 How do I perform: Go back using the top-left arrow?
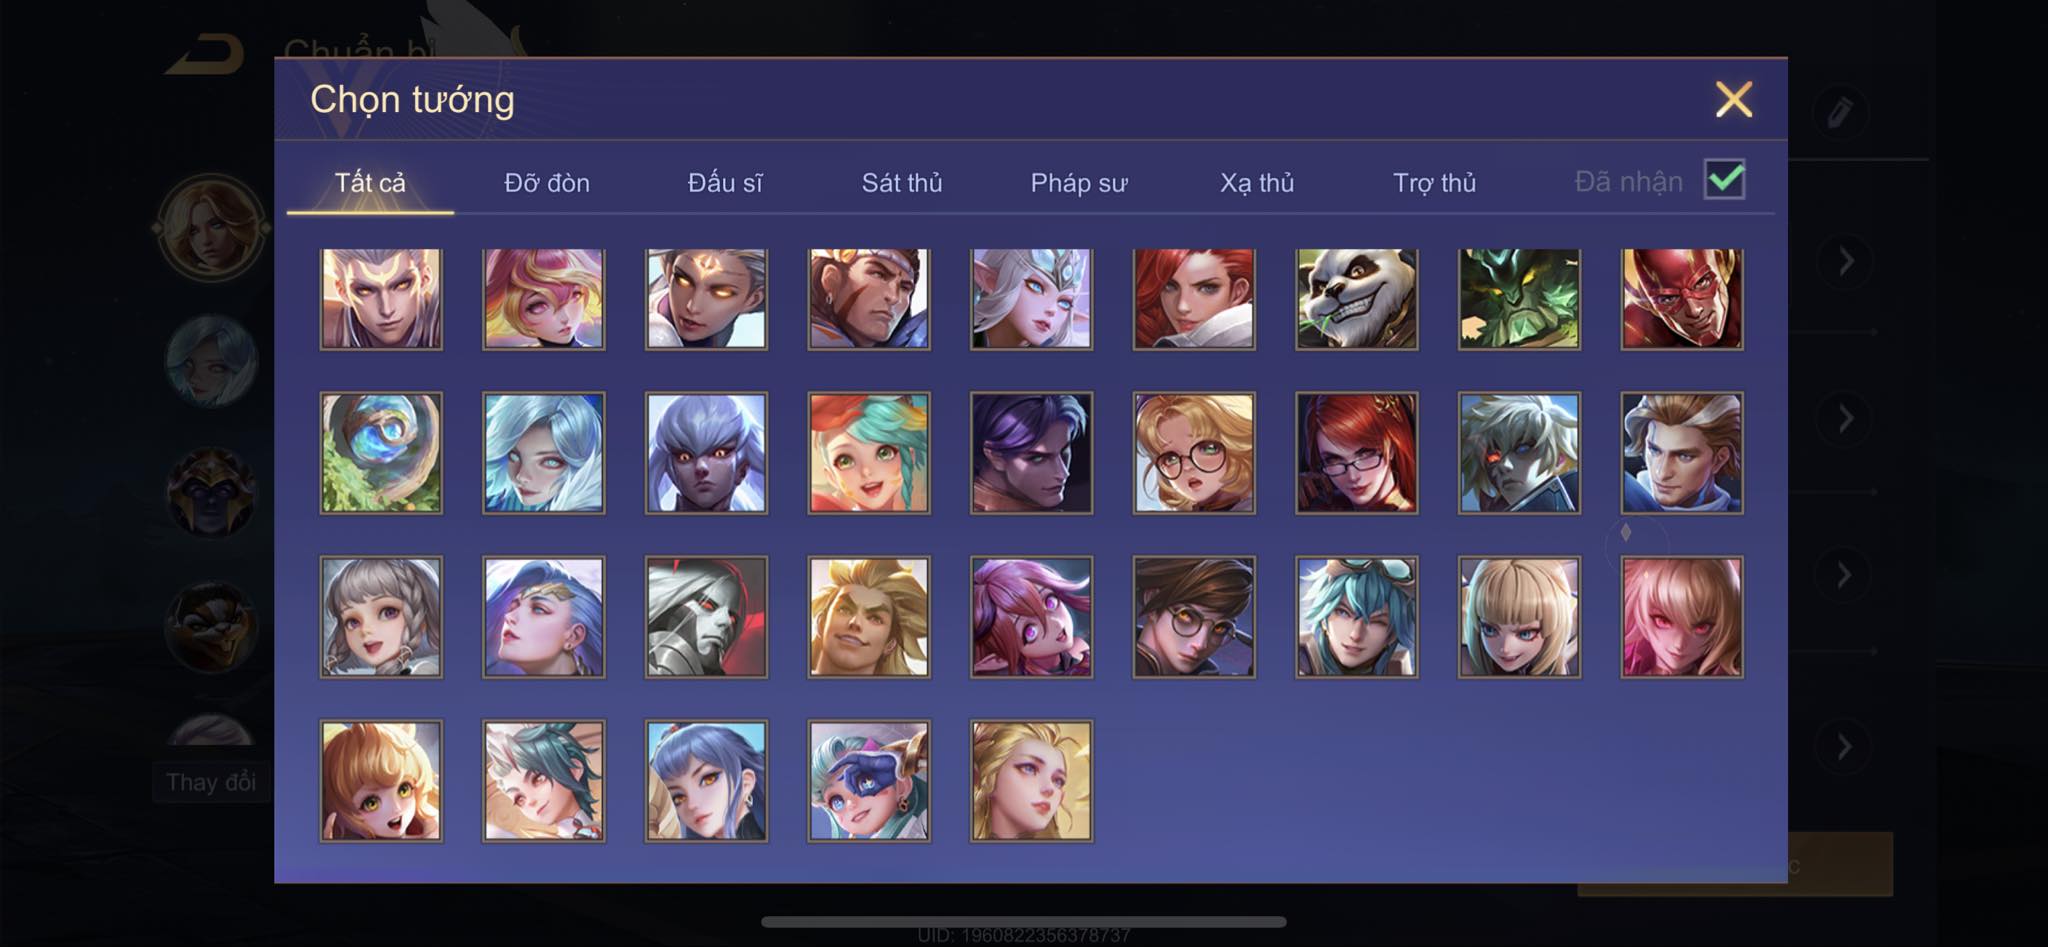coord(205,55)
